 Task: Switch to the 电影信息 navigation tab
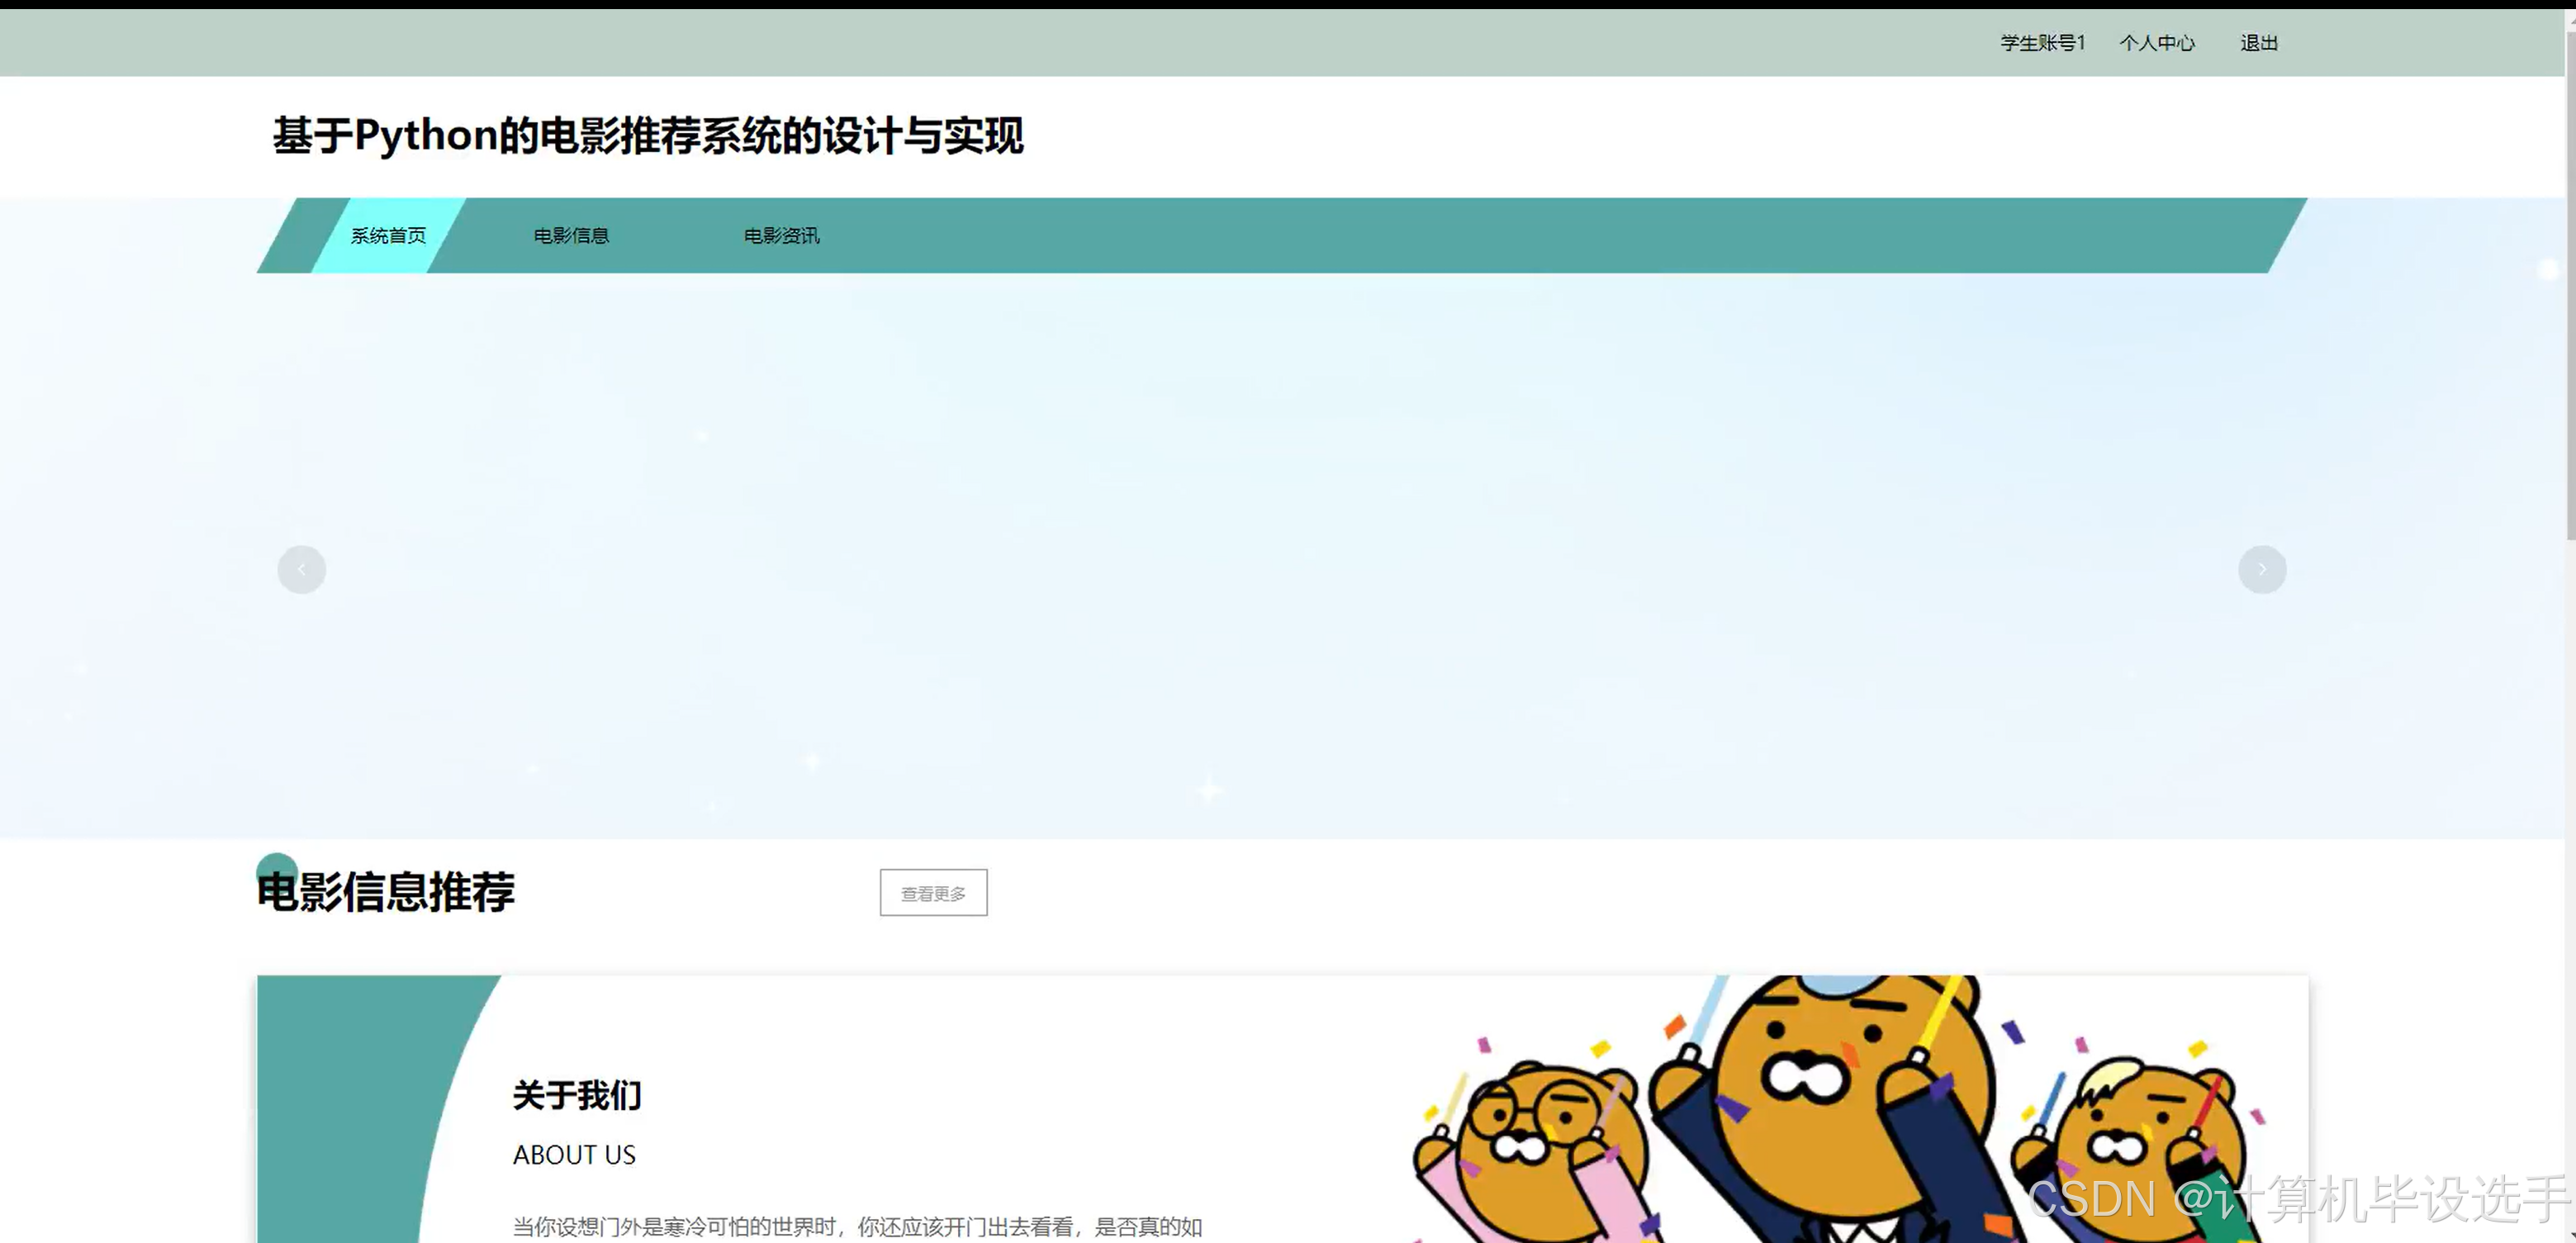[571, 235]
